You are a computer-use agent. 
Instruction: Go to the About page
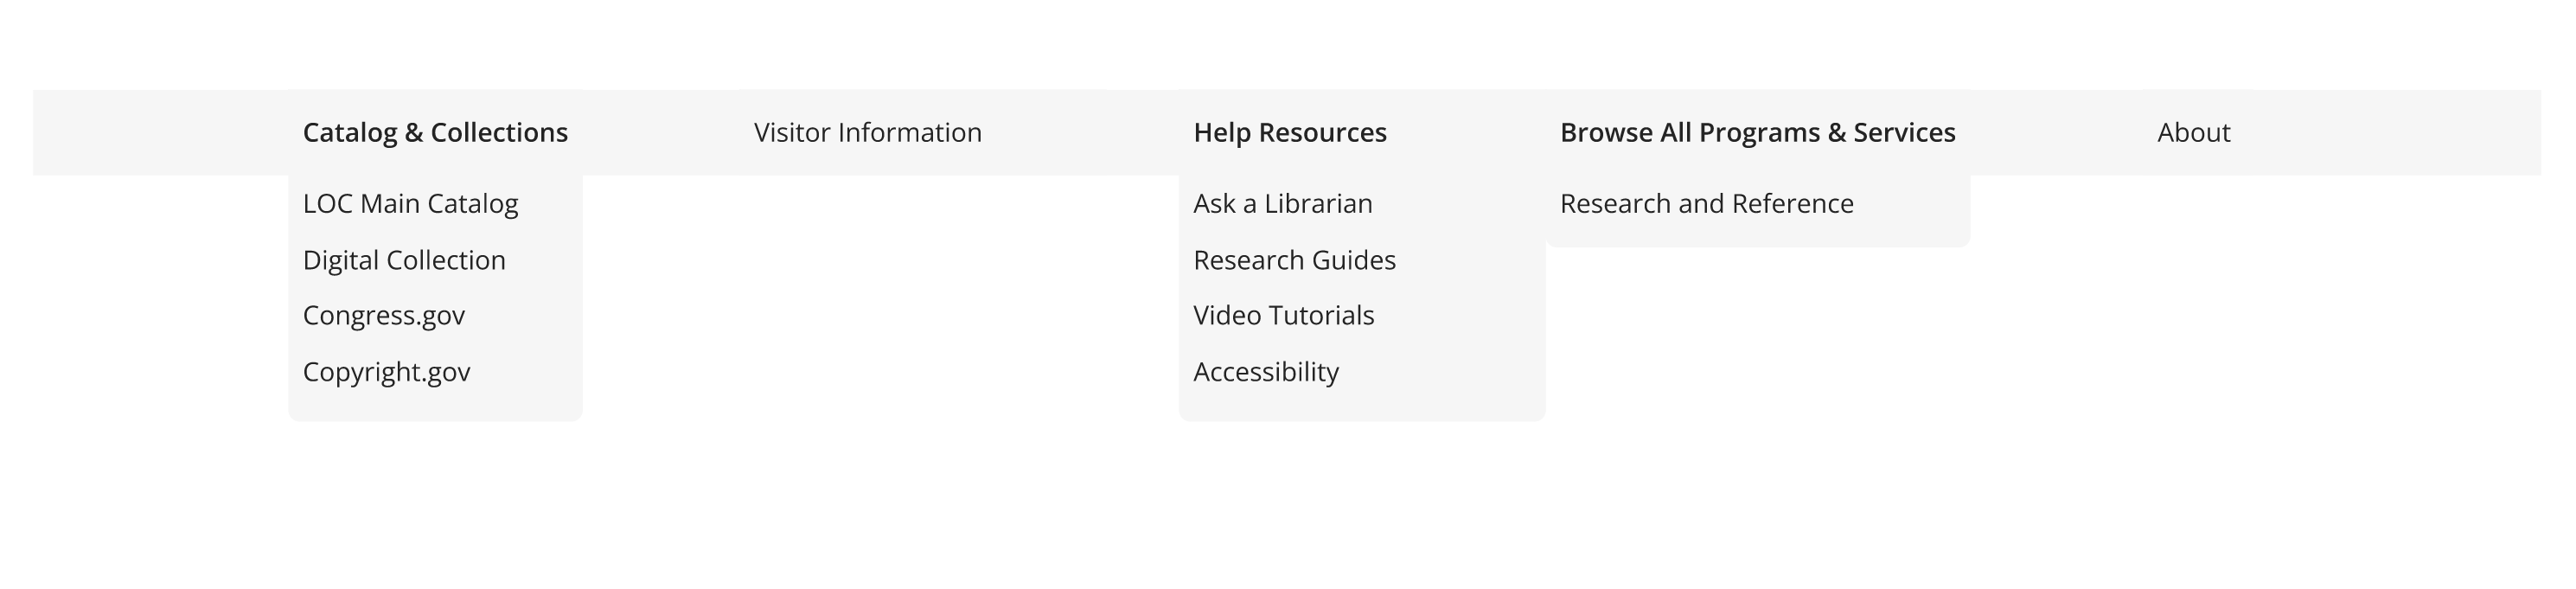point(2193,133)
